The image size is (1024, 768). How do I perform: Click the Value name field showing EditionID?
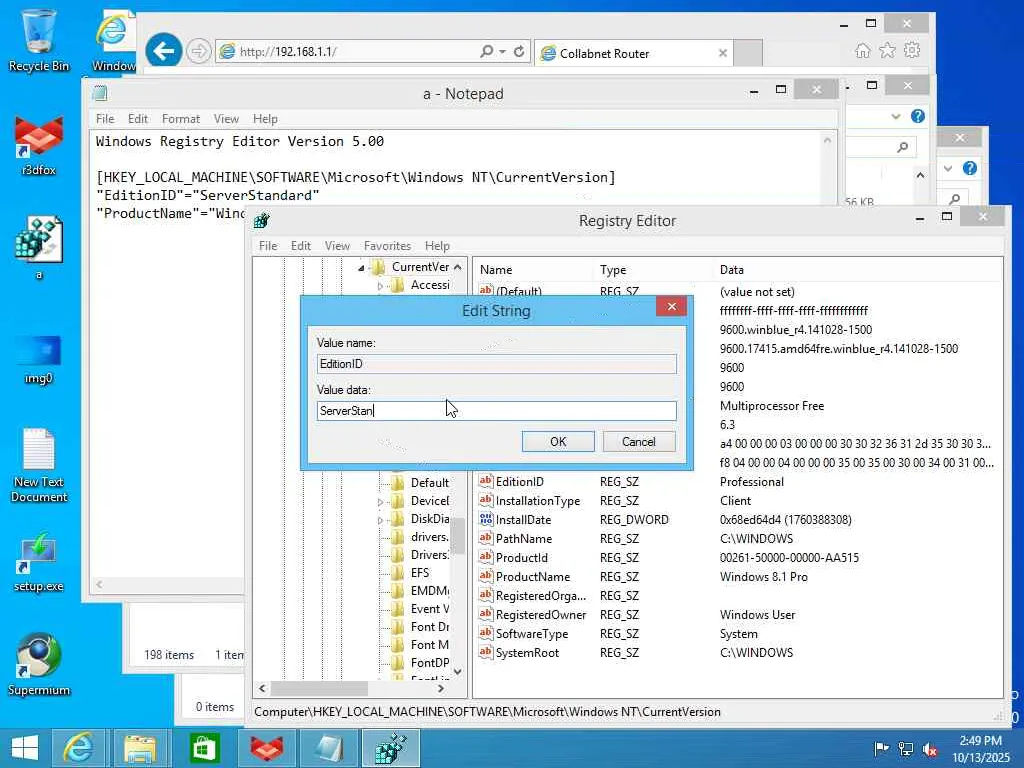tap(496, 364)
